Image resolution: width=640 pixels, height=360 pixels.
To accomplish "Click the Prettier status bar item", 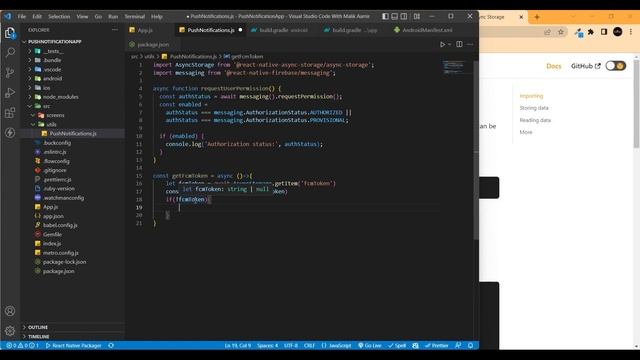I will coord(437,346).
